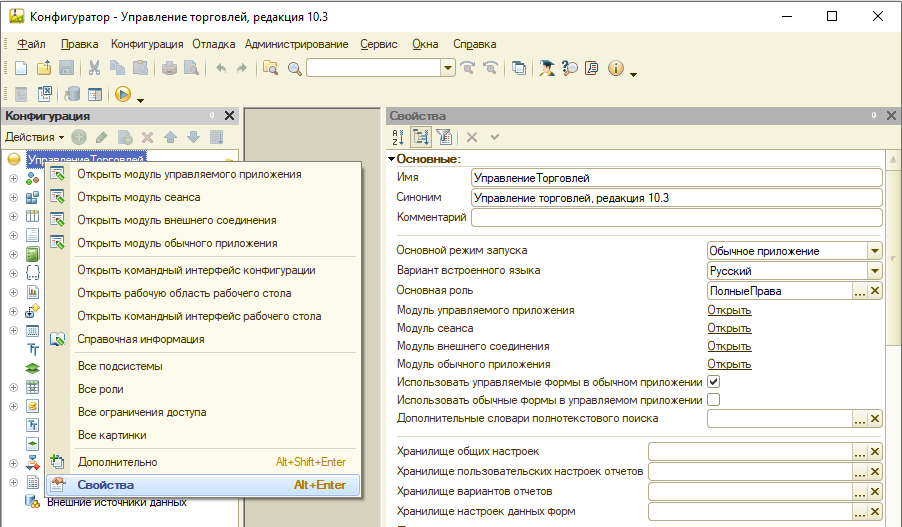Image resolution: width=902 pixels, height=527 pixels.
Task: Click the New document toolbar icon
Action: (21, 68)
